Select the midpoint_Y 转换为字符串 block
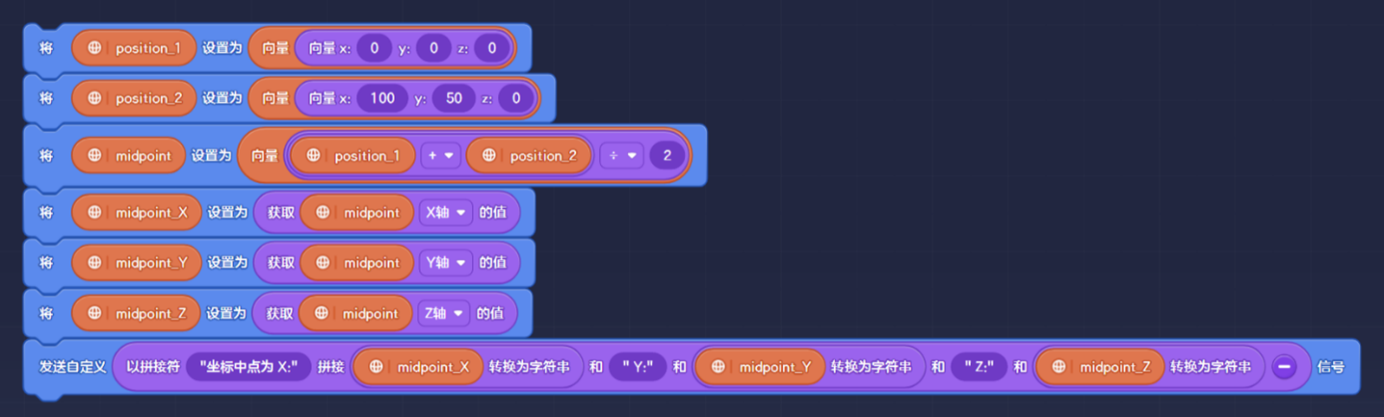The image size is (1384, 417). tap(870, 367)
